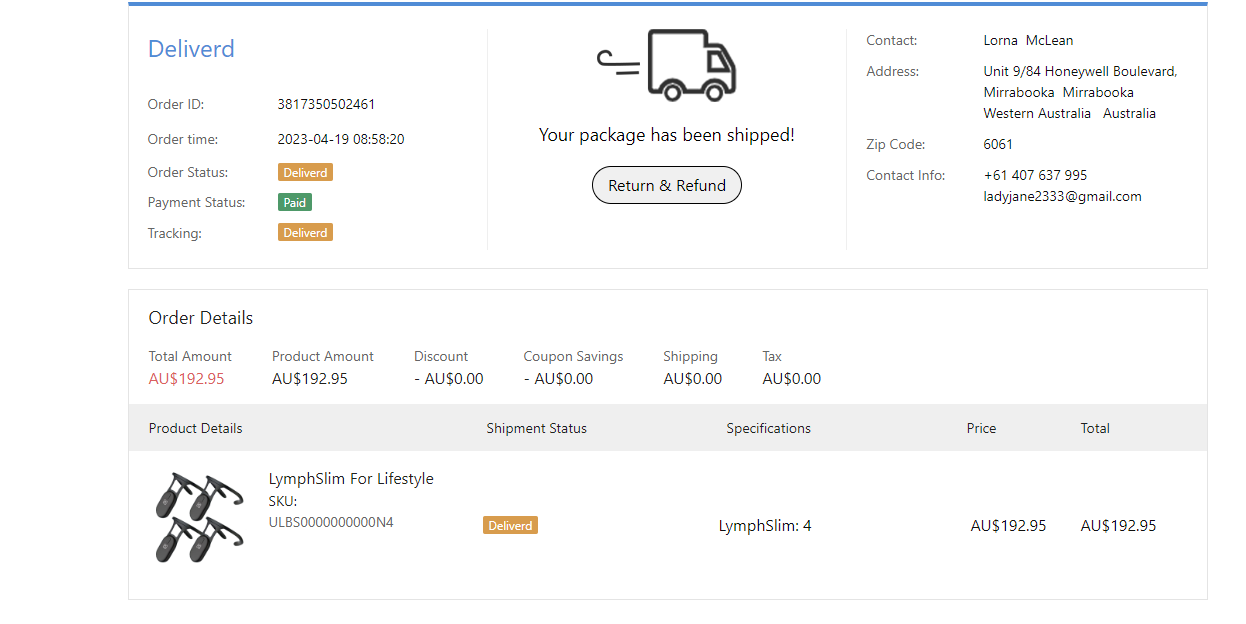Click the SKU code ULBS0000000000N4
The width and height of the screenshot is (1246, 624).
click(331, 522)
